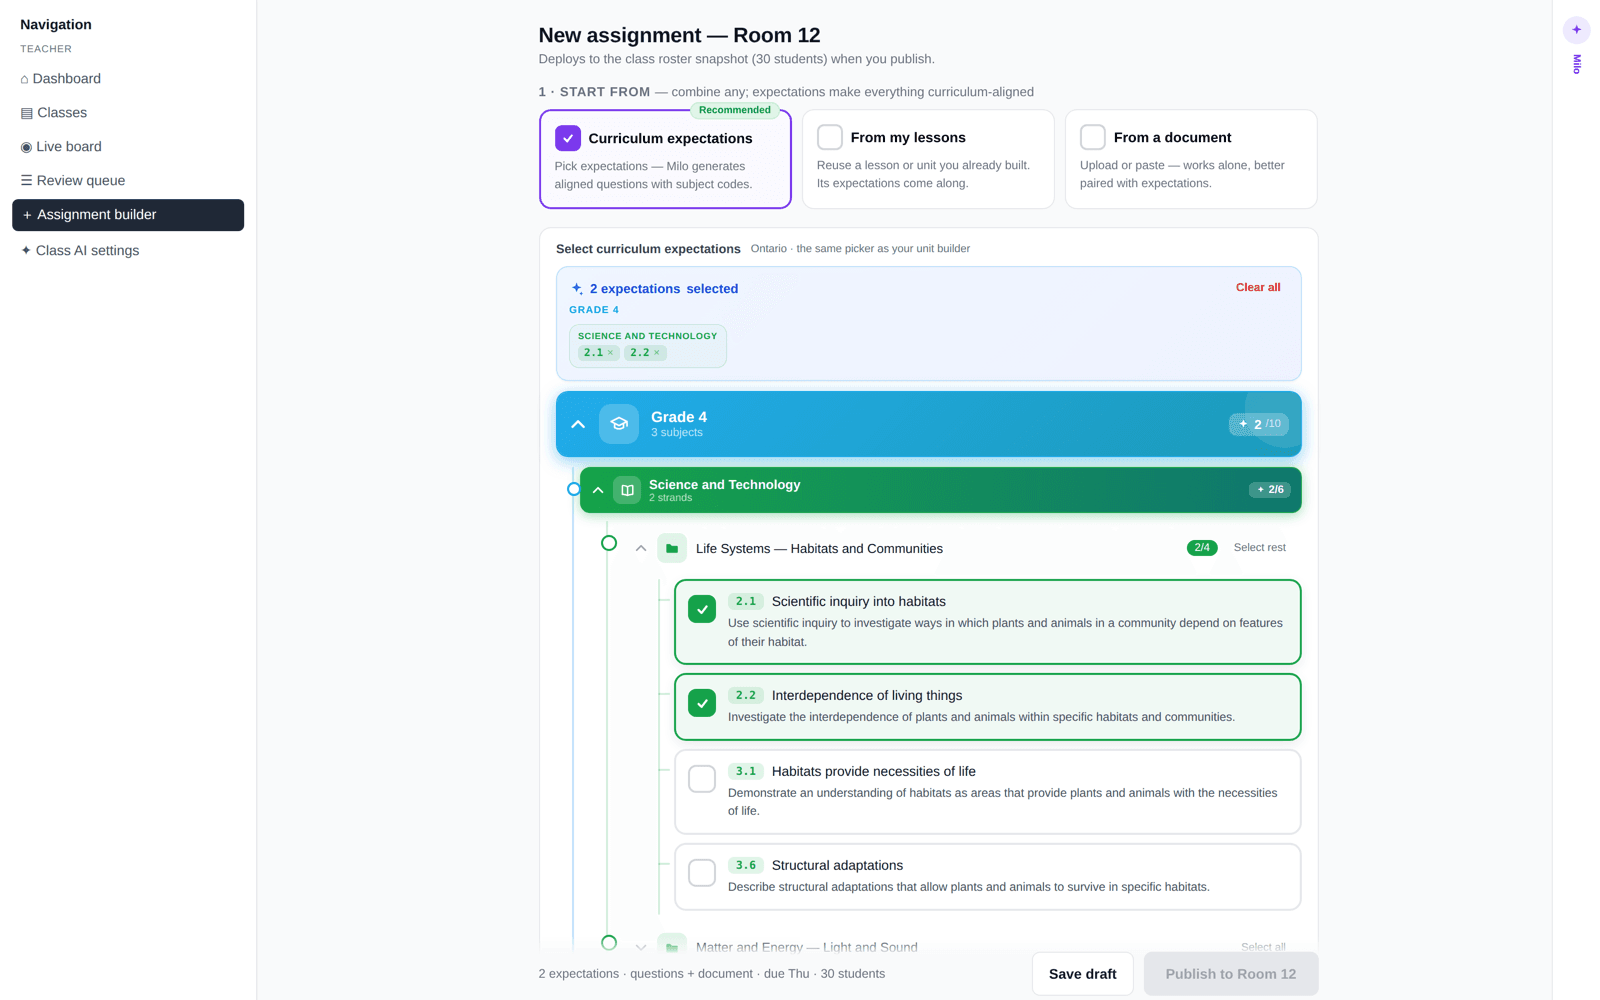Check expectation 3.6 Structural adaptations
1600x1000 pixels.
point(702,873)
